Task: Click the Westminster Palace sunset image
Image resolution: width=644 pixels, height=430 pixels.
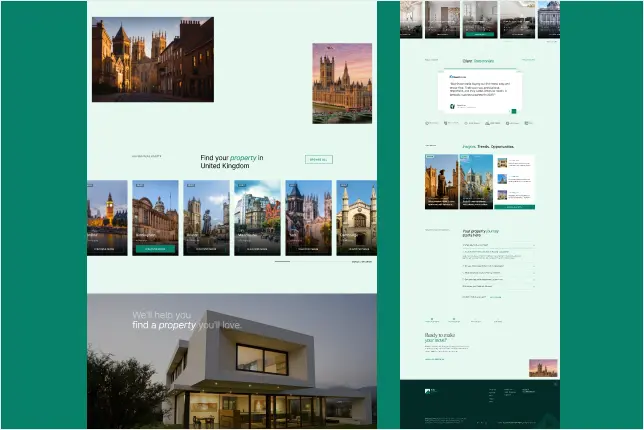Action: coord(341,83)
